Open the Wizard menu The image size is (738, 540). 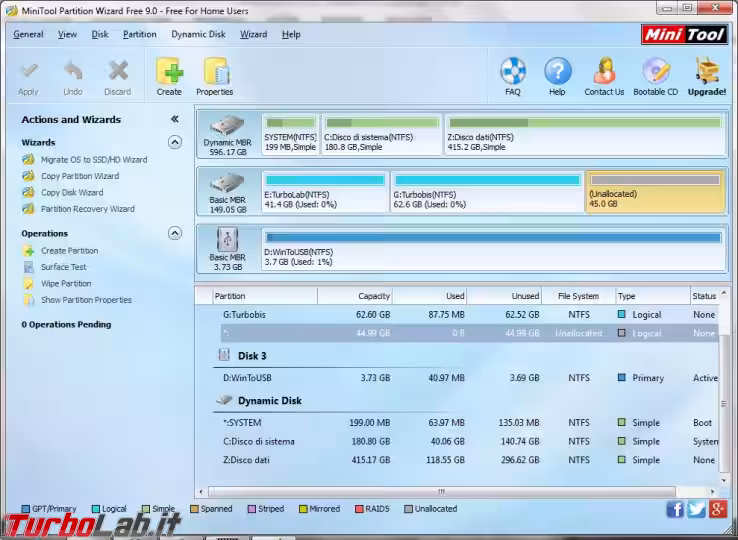pyautogui.click(x=253, y=34)
